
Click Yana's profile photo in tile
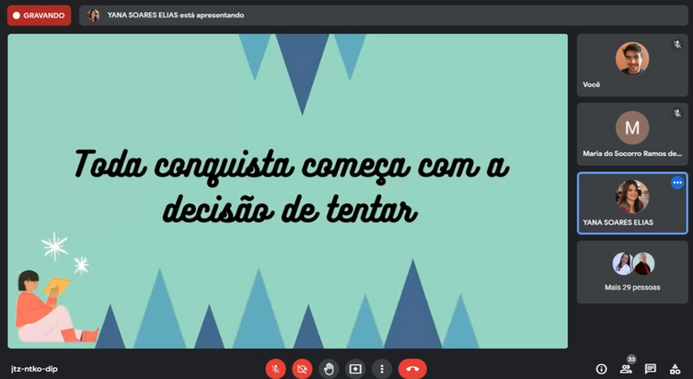632,197
